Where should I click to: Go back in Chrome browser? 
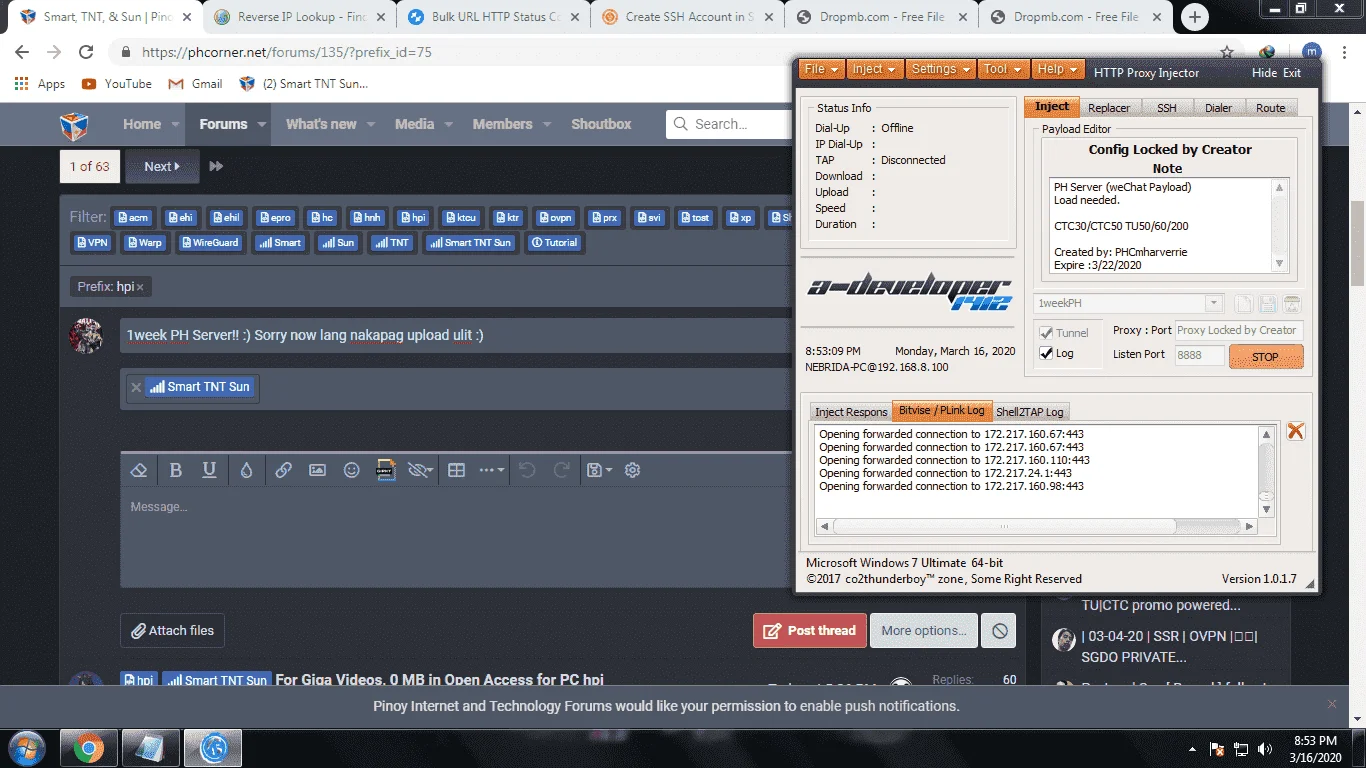[x=22, y=52]
